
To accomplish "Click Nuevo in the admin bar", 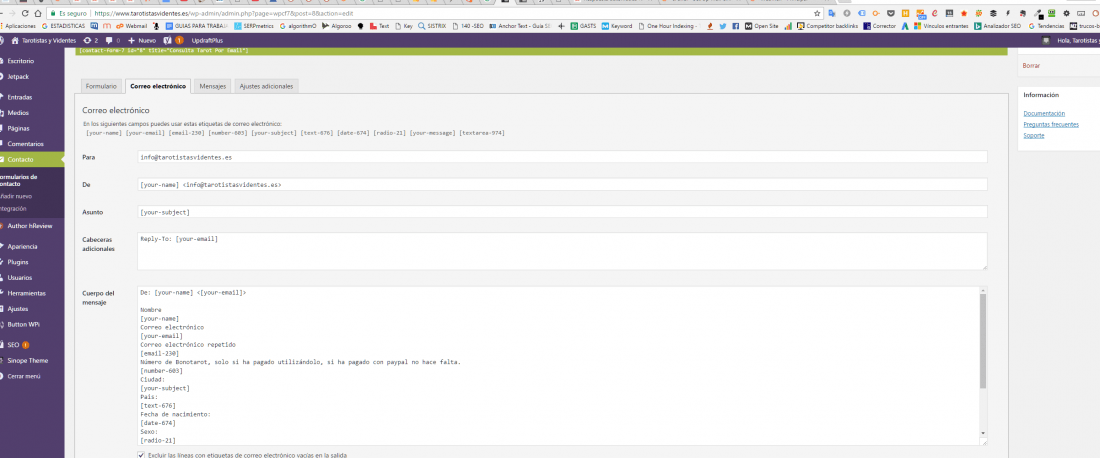I will coord(142,41).
